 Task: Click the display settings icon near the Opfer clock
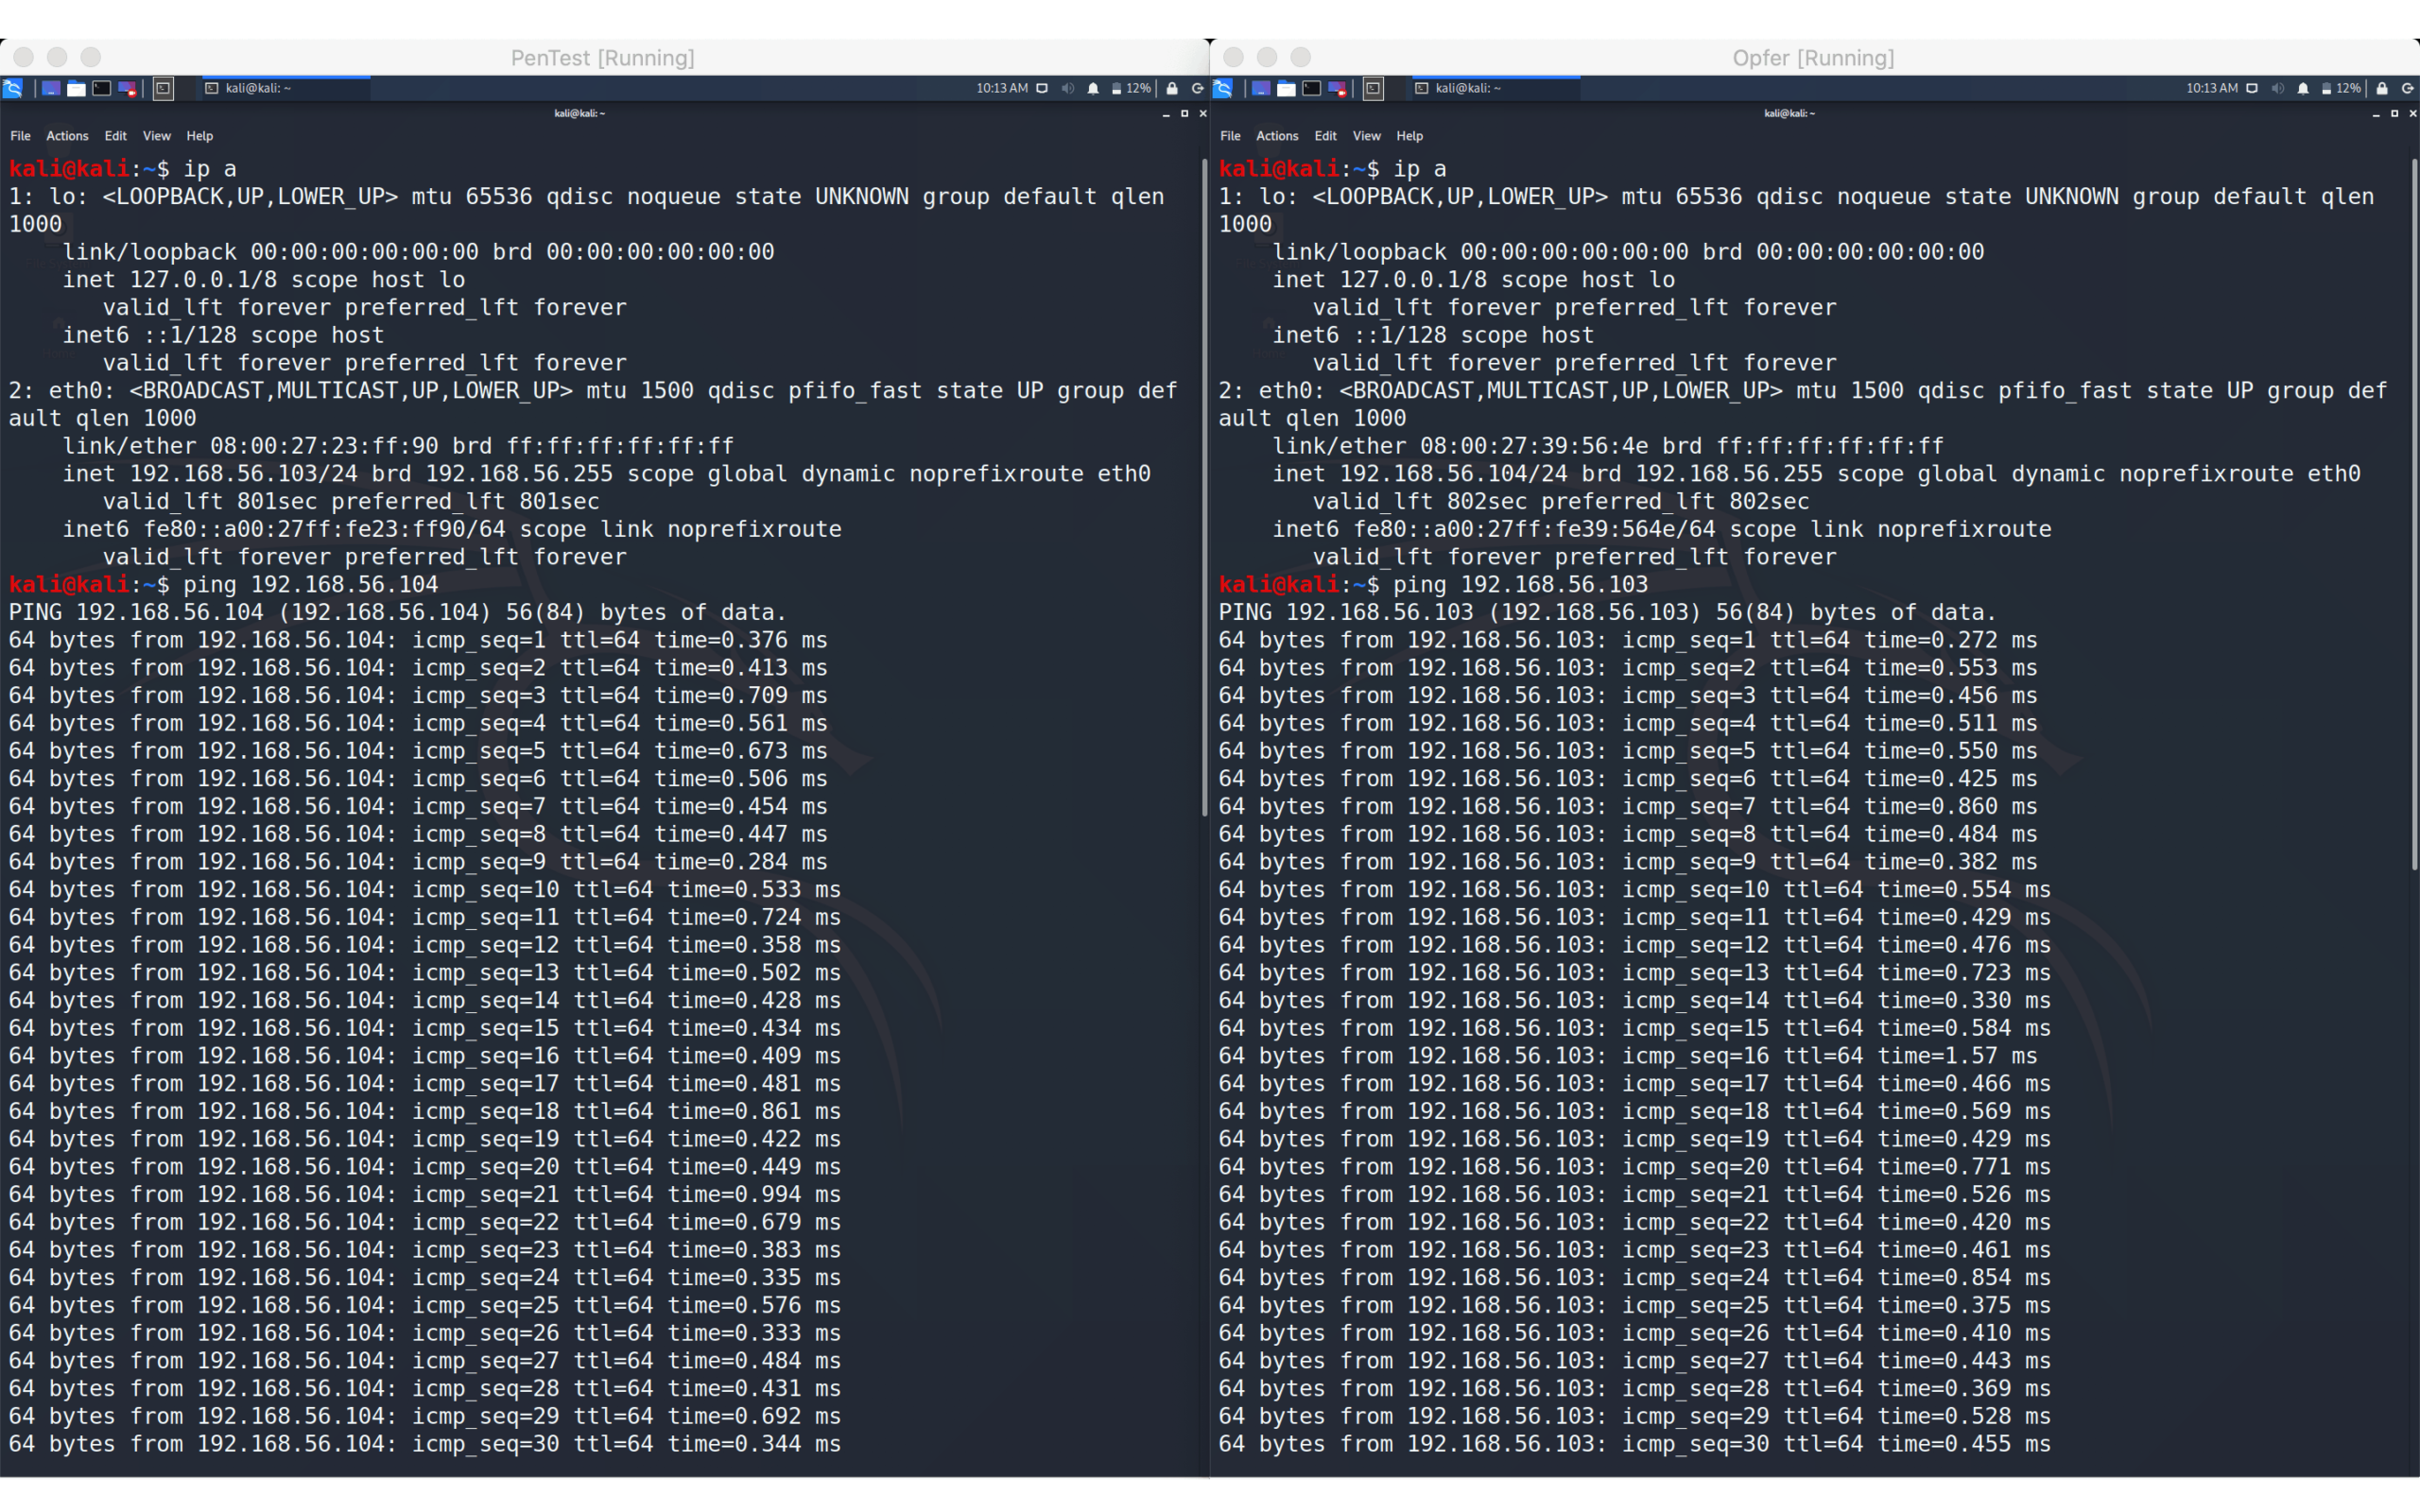click(x=2253, y=89)
